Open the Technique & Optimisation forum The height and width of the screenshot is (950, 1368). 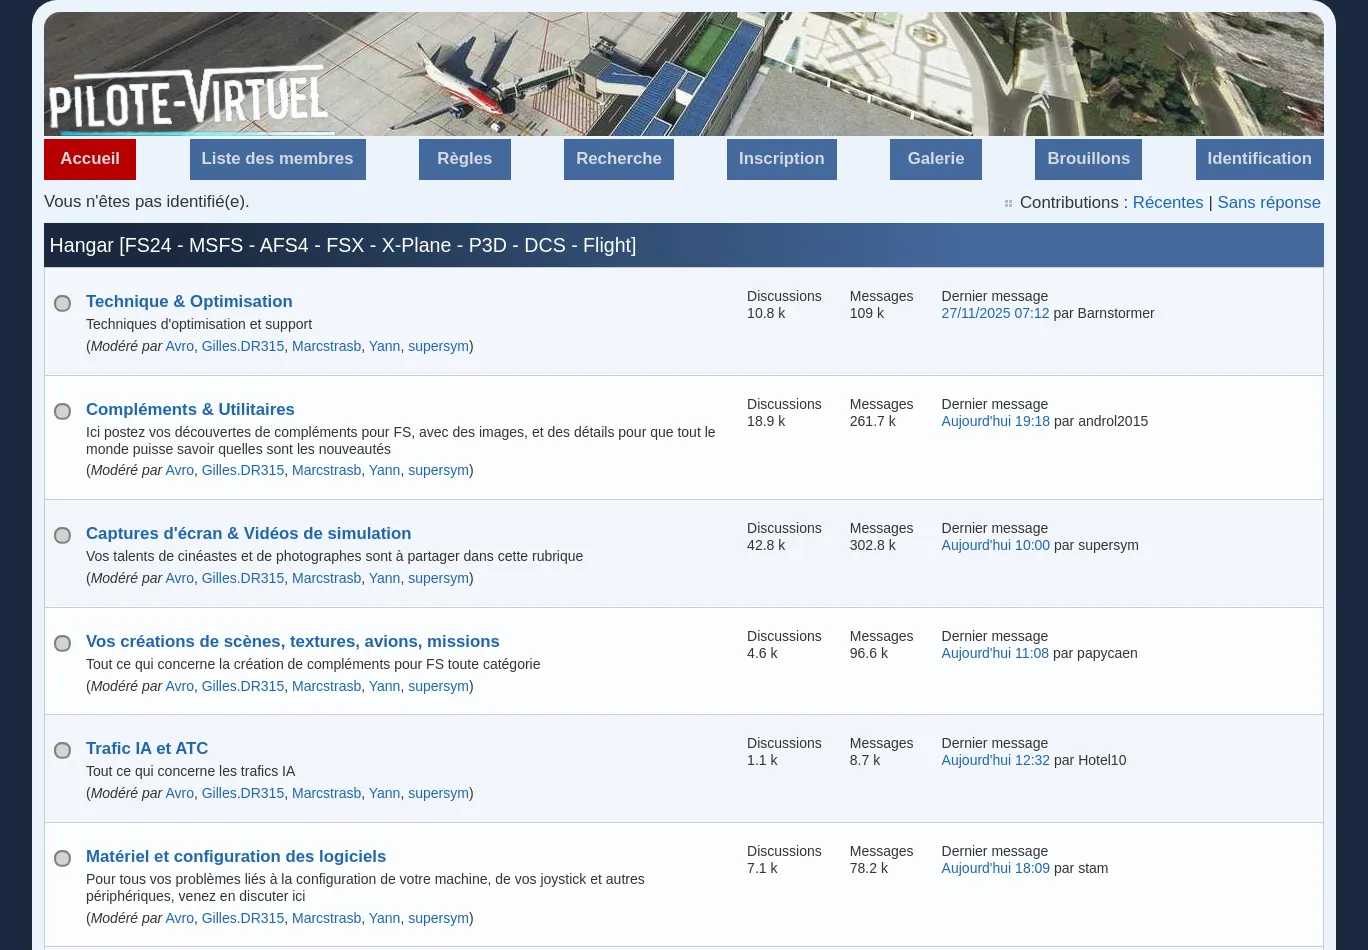189,301
